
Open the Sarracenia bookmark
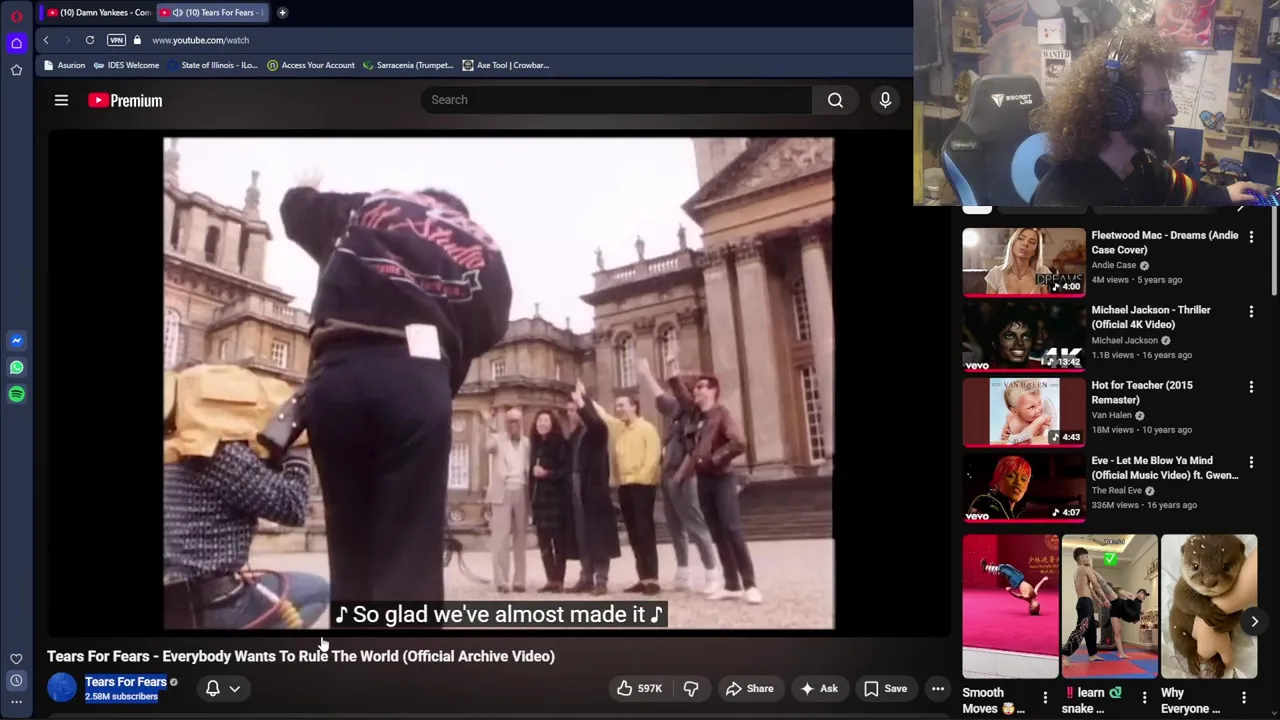pyautogui.click(x=408, y=65)
